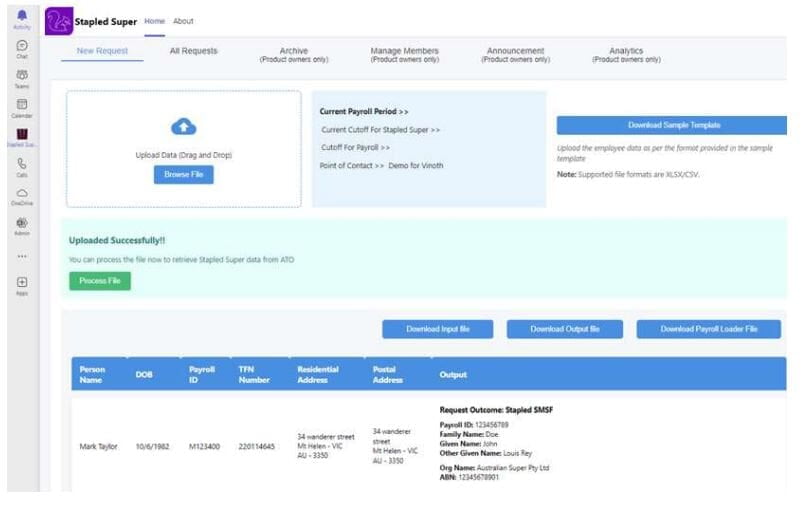
Task: Open the Analytics tab
Action: pyautogui.click(x=626, y=54)
